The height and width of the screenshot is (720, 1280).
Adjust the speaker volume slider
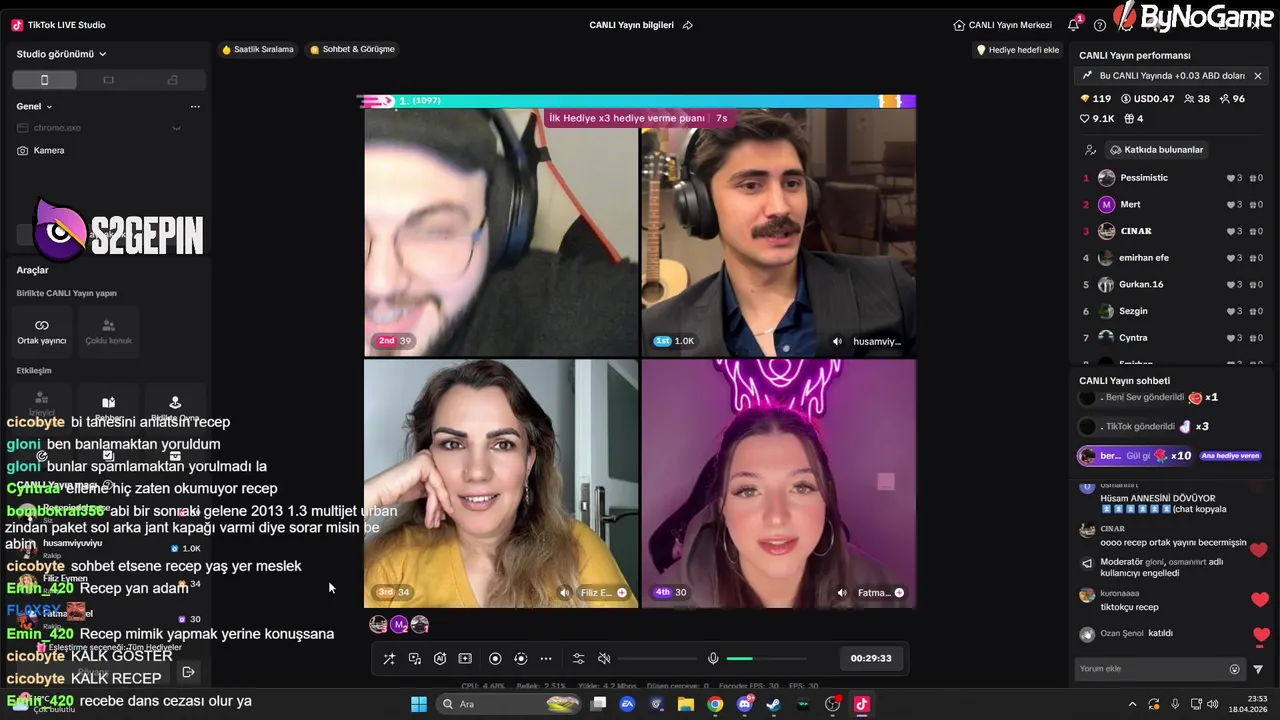[658, 659]
